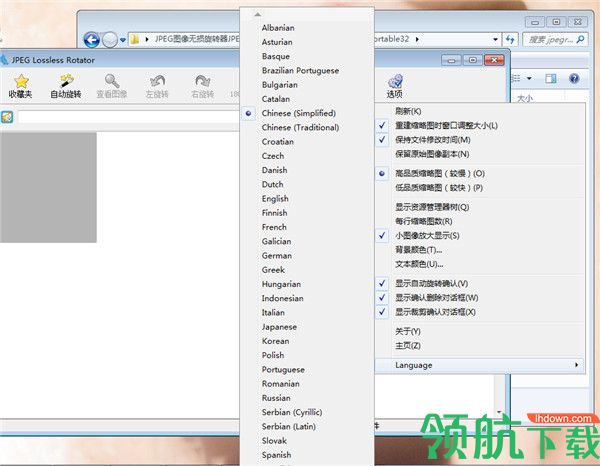Click Explorer address bar folder path
The image size is (600, 466).
(197, 39)
